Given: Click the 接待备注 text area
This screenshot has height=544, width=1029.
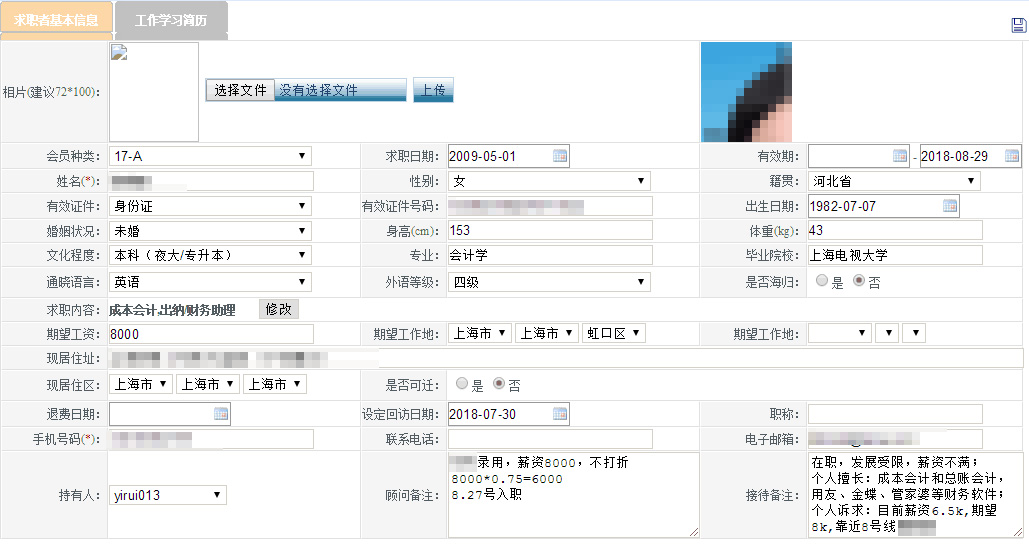Looking at the screenshot, I should click(915, 495).
